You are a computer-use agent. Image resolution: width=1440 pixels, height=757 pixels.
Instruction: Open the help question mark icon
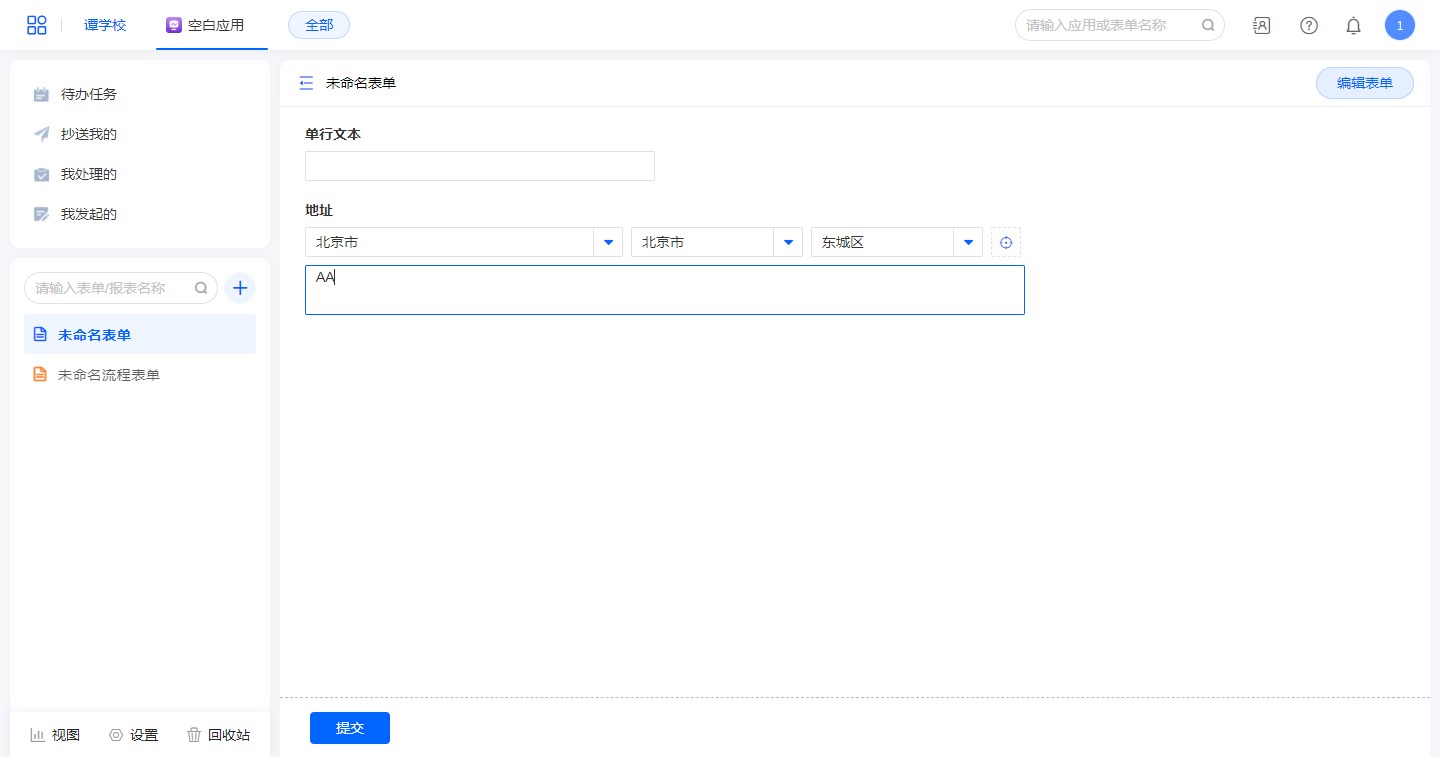[x=1308, y=26]
